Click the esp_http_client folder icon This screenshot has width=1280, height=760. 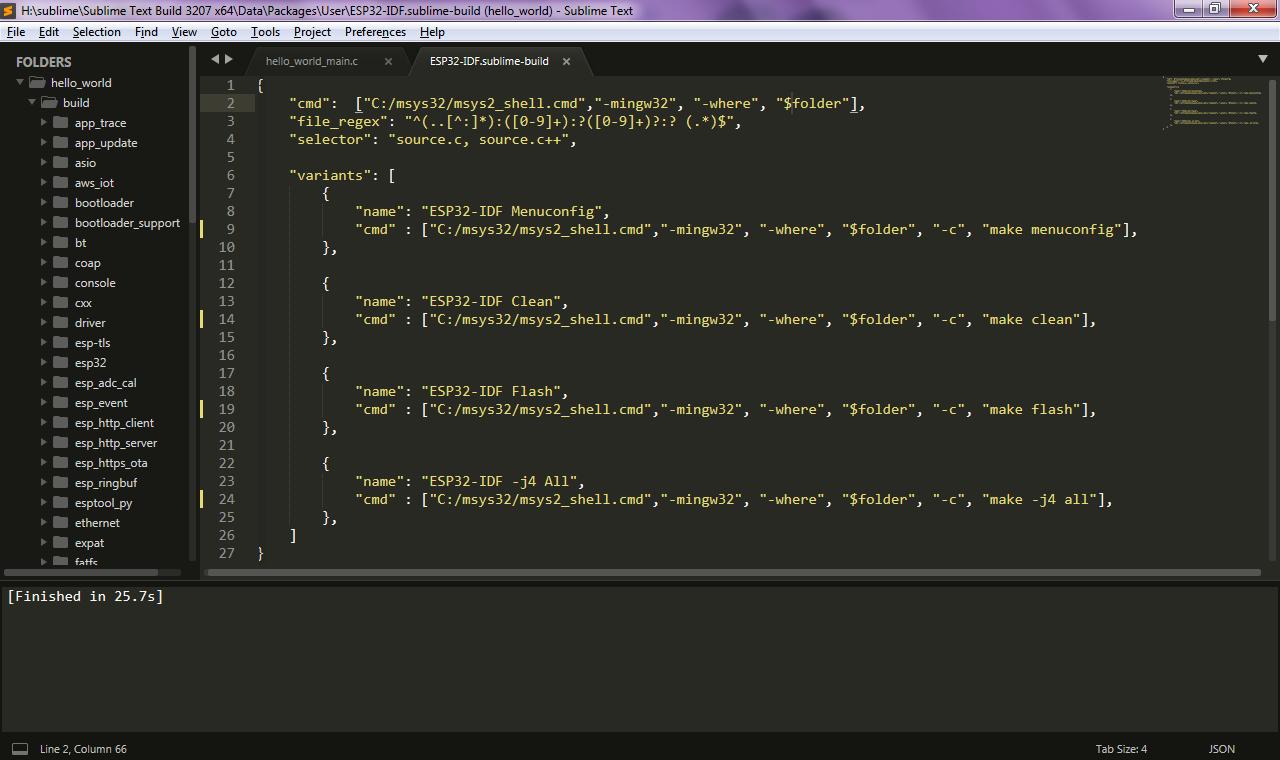pyautogui.click(x=60, y=423)
